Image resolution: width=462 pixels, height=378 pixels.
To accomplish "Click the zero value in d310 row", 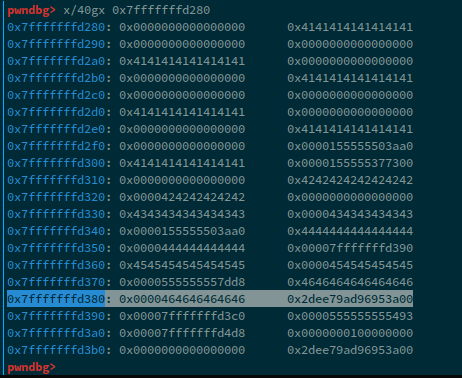I will (x=182, y=180).
